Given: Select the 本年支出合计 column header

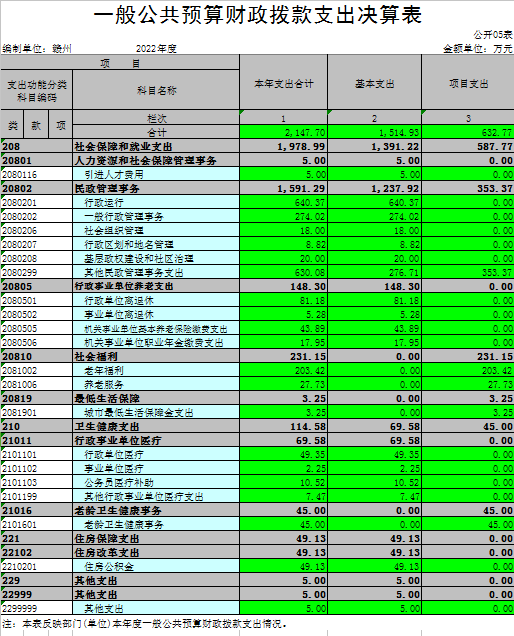Looking at the screenshot, I should coord(284,83).
